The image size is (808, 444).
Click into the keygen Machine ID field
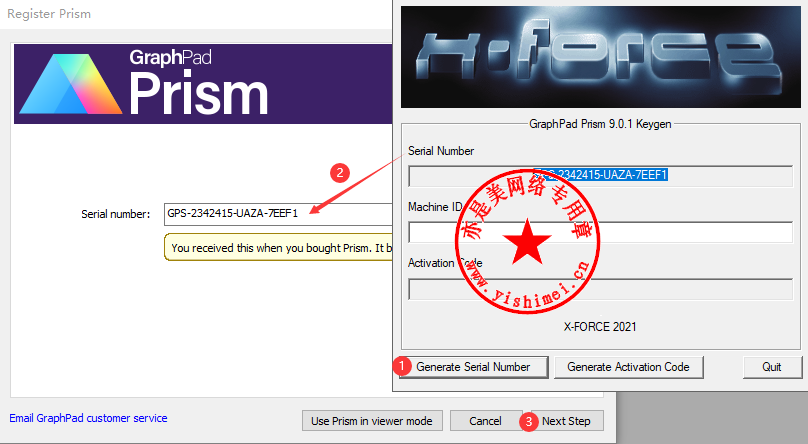600,232
